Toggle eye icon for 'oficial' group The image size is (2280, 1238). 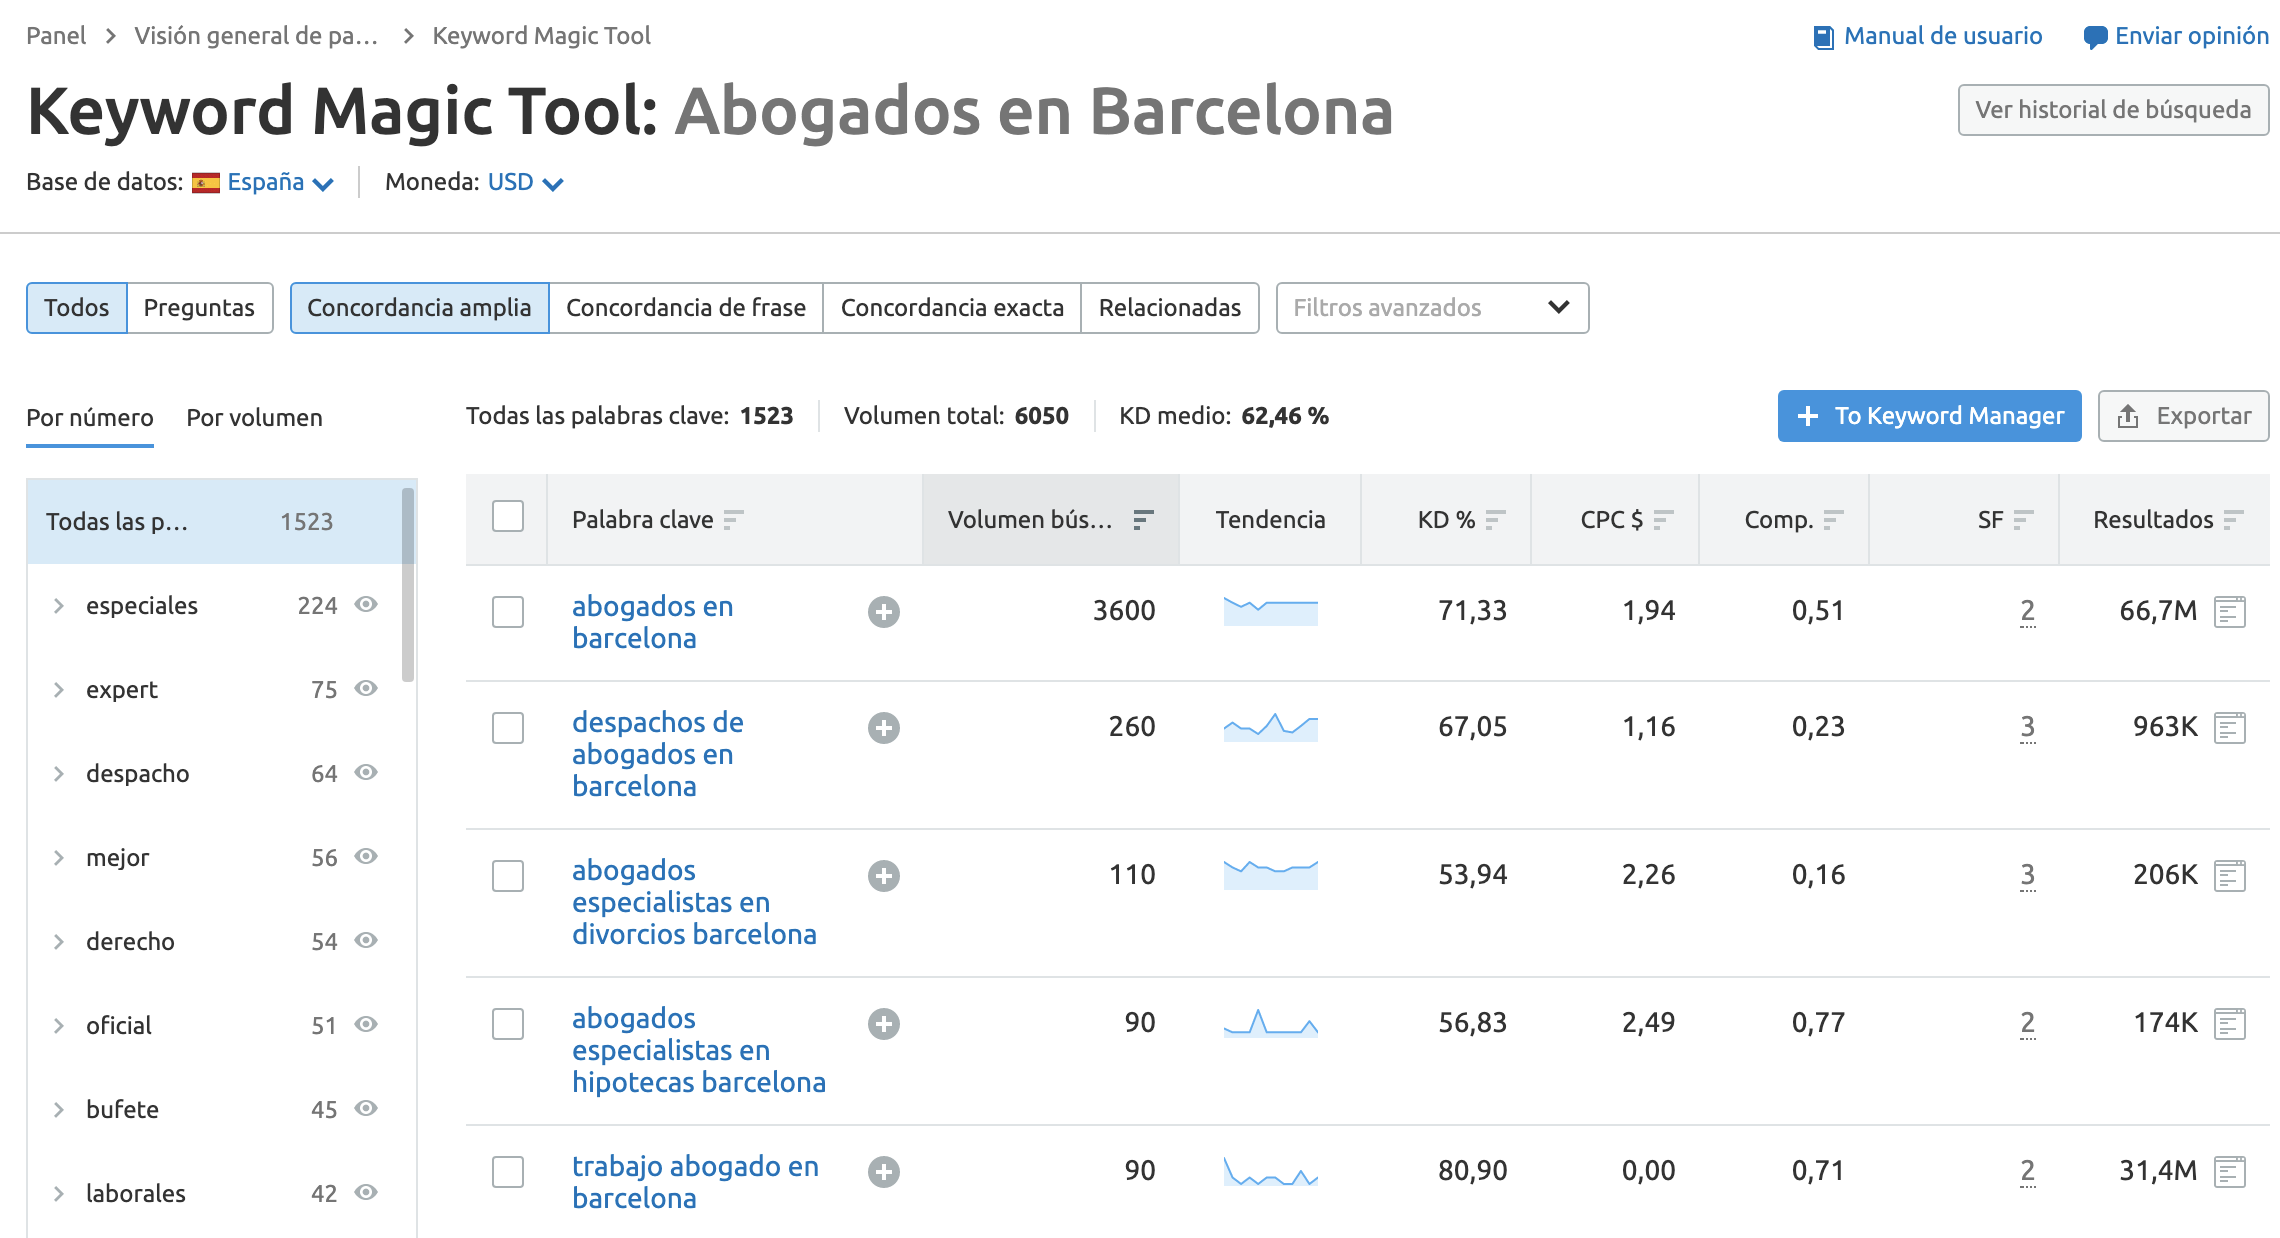tap(367, 1024)
